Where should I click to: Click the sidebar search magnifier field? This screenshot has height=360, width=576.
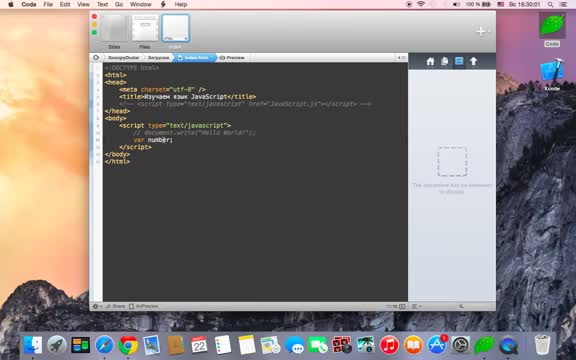461,306
